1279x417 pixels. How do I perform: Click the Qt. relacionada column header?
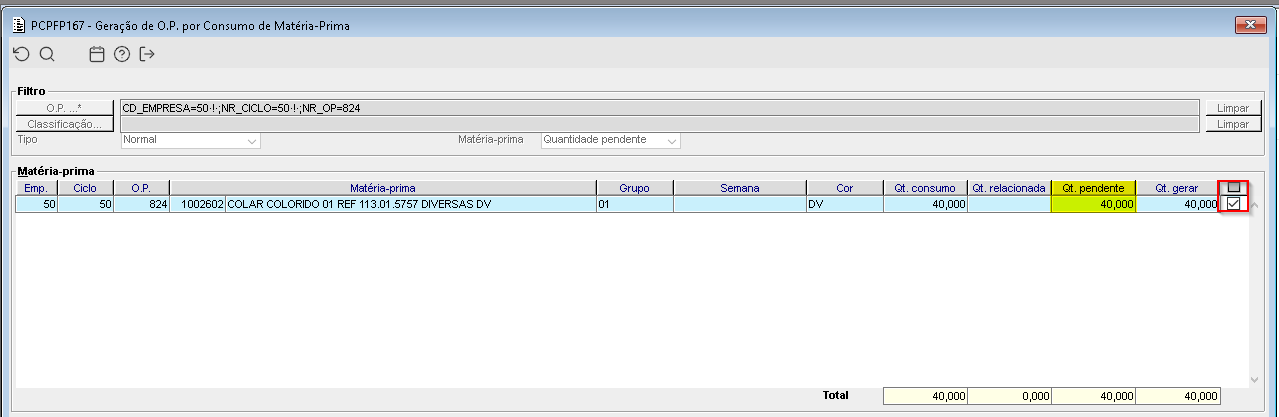pyautogui.click(x=1009, y=188)
